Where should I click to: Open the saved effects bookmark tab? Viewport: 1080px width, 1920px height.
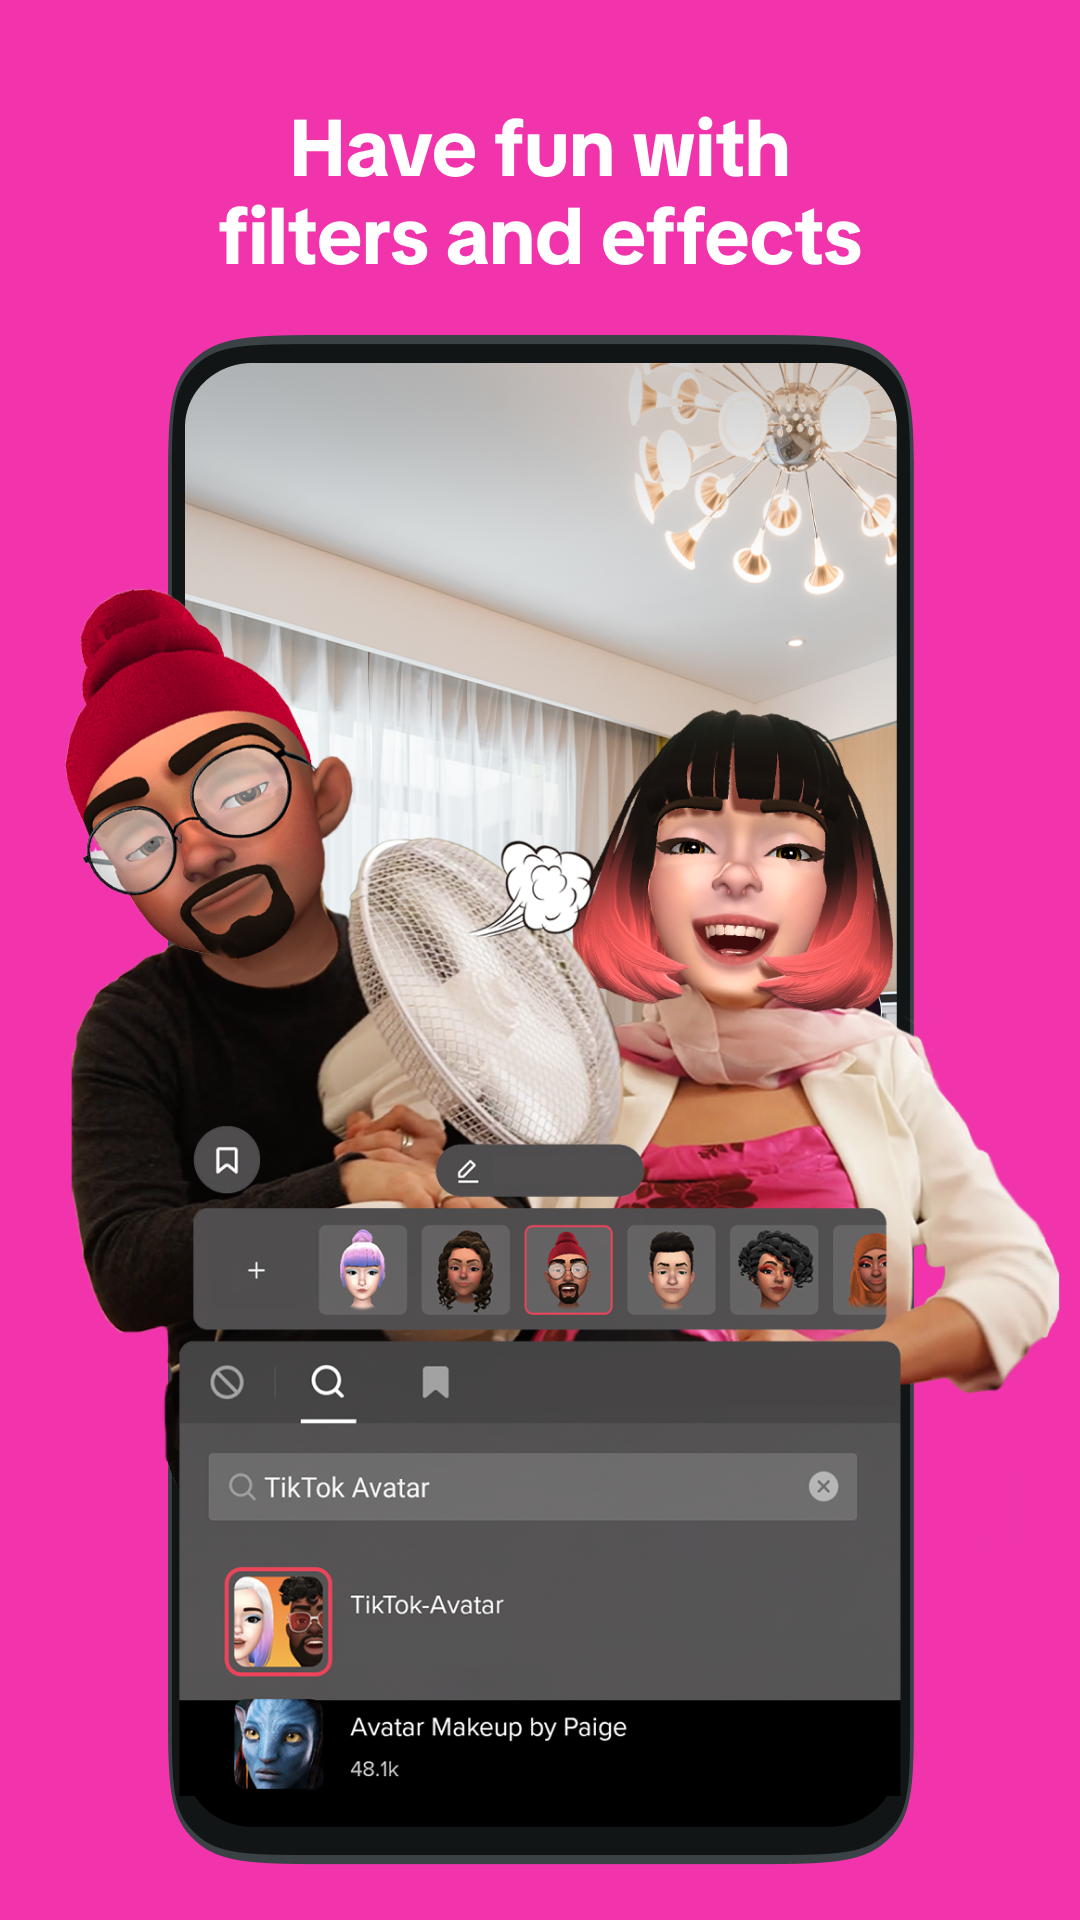[x=435, y=1383]
